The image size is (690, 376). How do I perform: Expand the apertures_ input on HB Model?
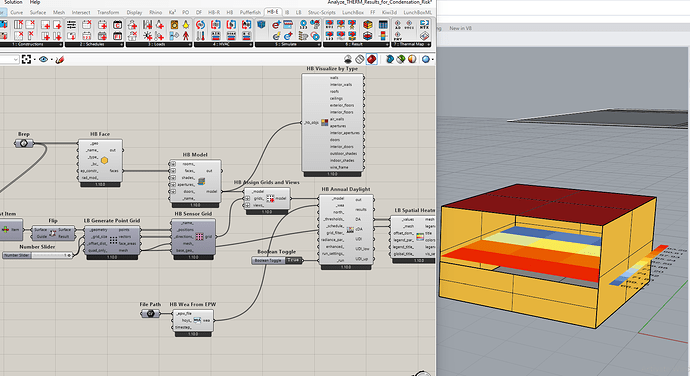coord(173,185)
